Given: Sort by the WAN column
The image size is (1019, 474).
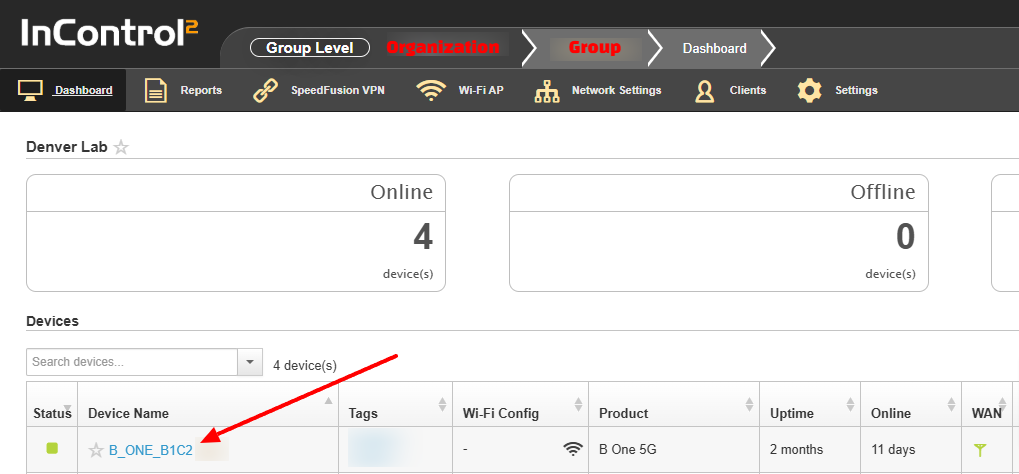Looking at the screenshot, I should (x=987, y=404).
